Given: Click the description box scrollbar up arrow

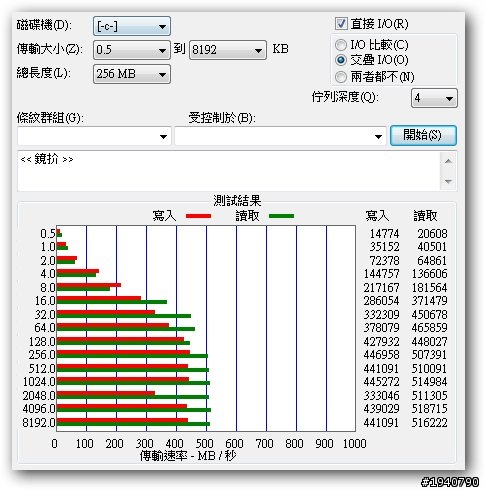Looking at the screenshot, I should pyautogui.click(x=448, y=161).
